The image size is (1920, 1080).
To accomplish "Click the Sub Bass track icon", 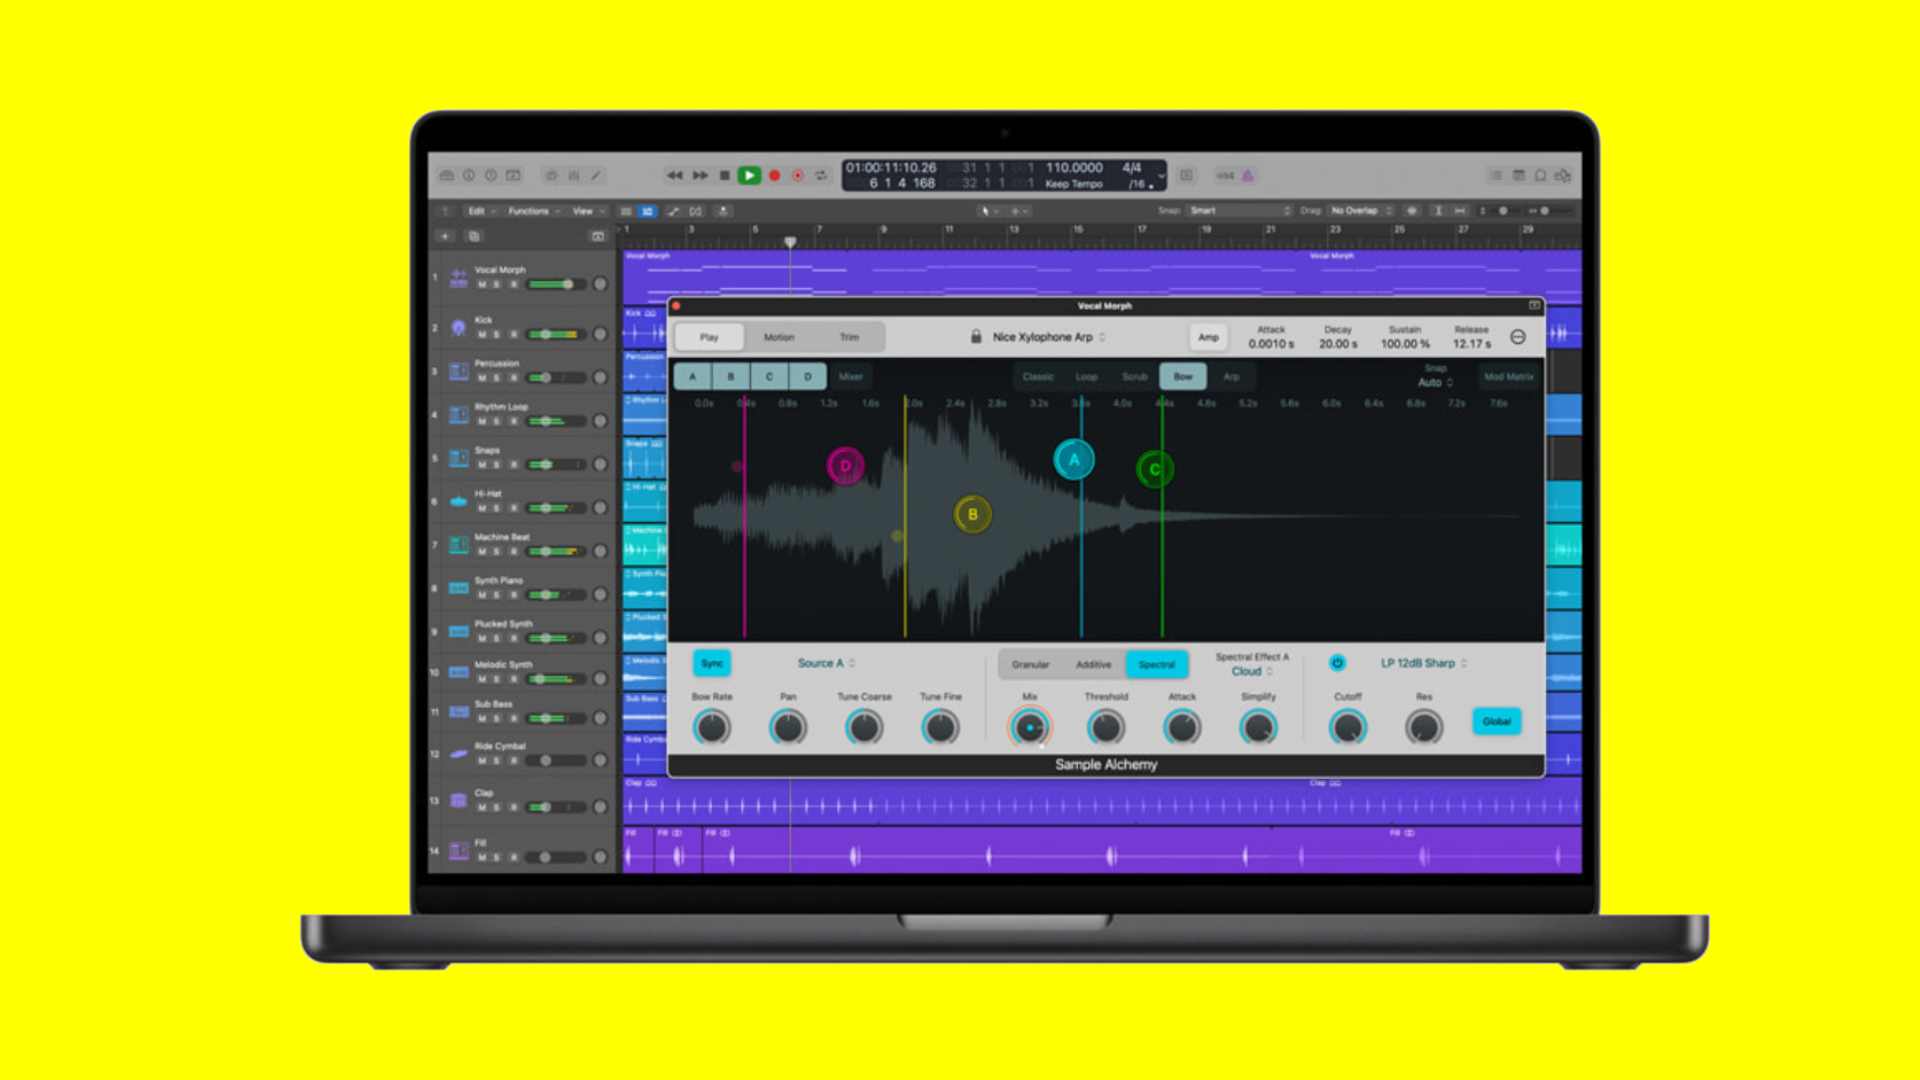I will [459, 711].
